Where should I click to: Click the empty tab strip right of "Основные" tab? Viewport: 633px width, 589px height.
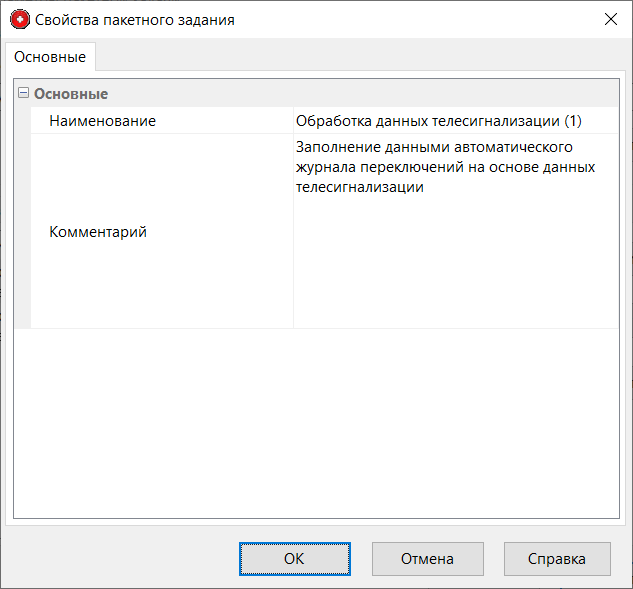click(360, 56)
